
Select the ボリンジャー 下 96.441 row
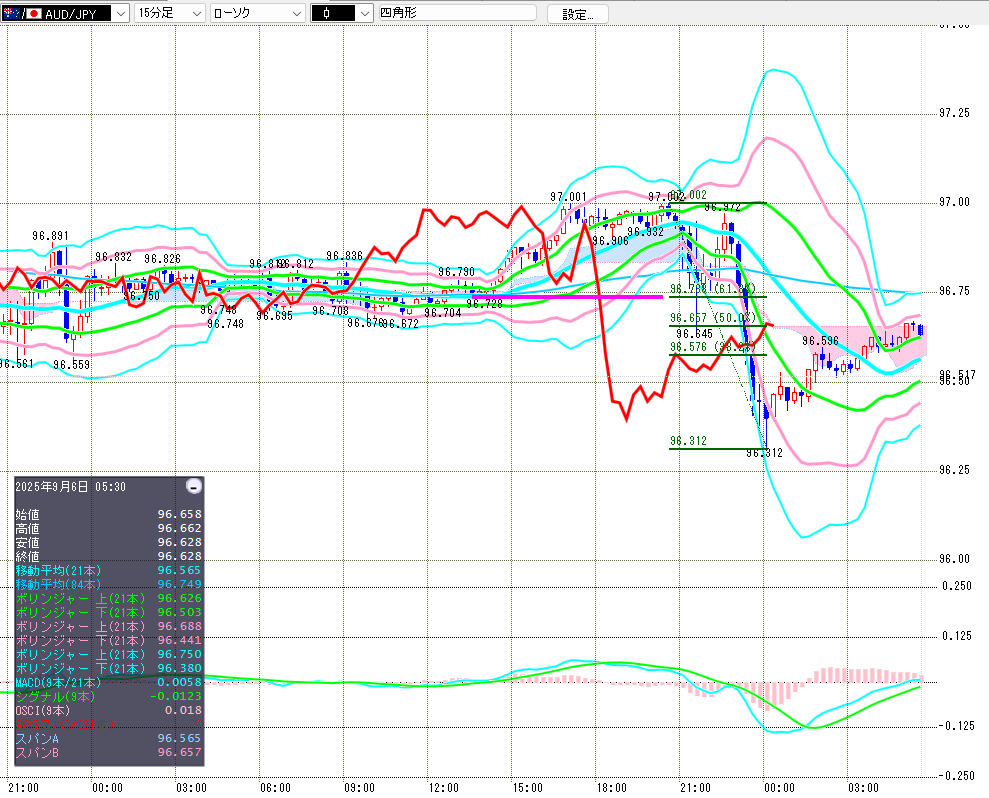[x=108, y=640]
